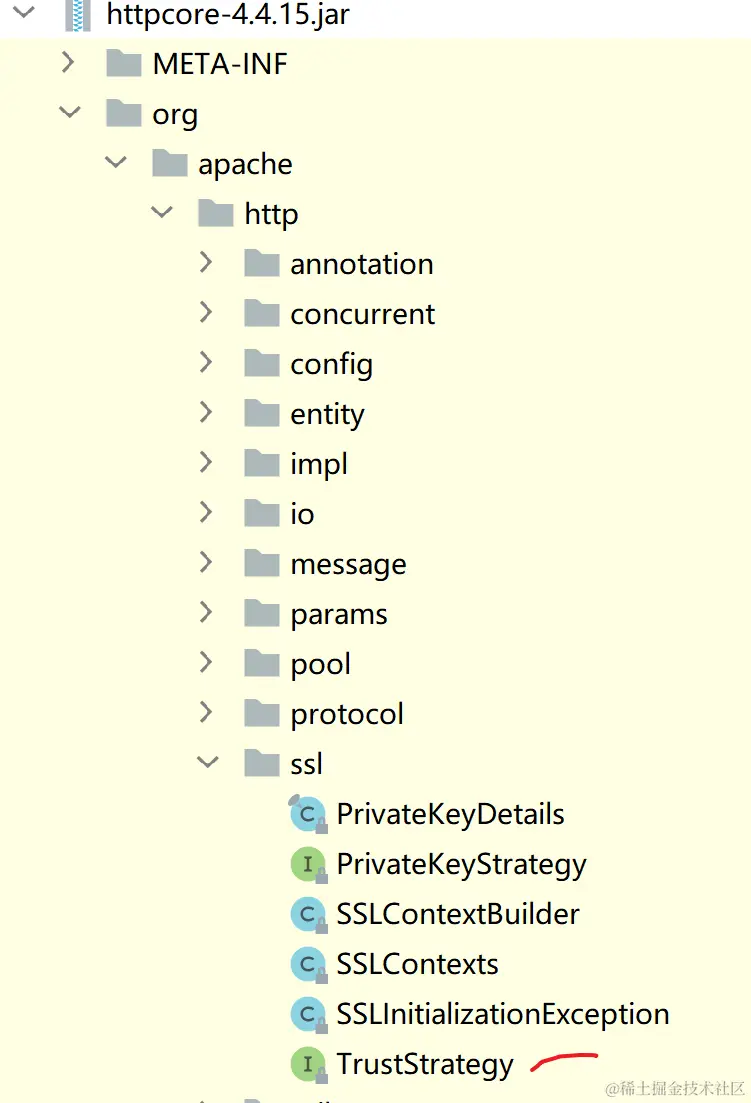Image resolution: width=751 pixels, height=1103 pixels.
Task: Expand the annotation package
Action: tap(206, 263)
